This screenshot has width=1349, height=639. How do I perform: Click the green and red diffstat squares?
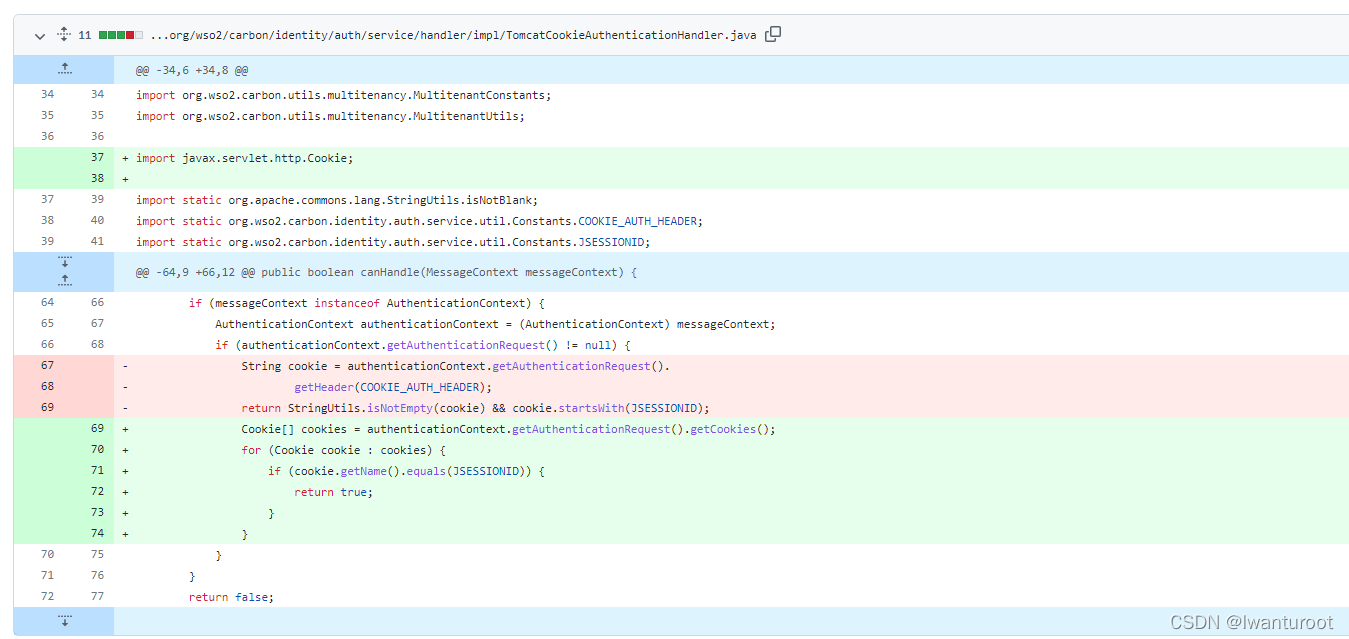click(x=121, y=35)
